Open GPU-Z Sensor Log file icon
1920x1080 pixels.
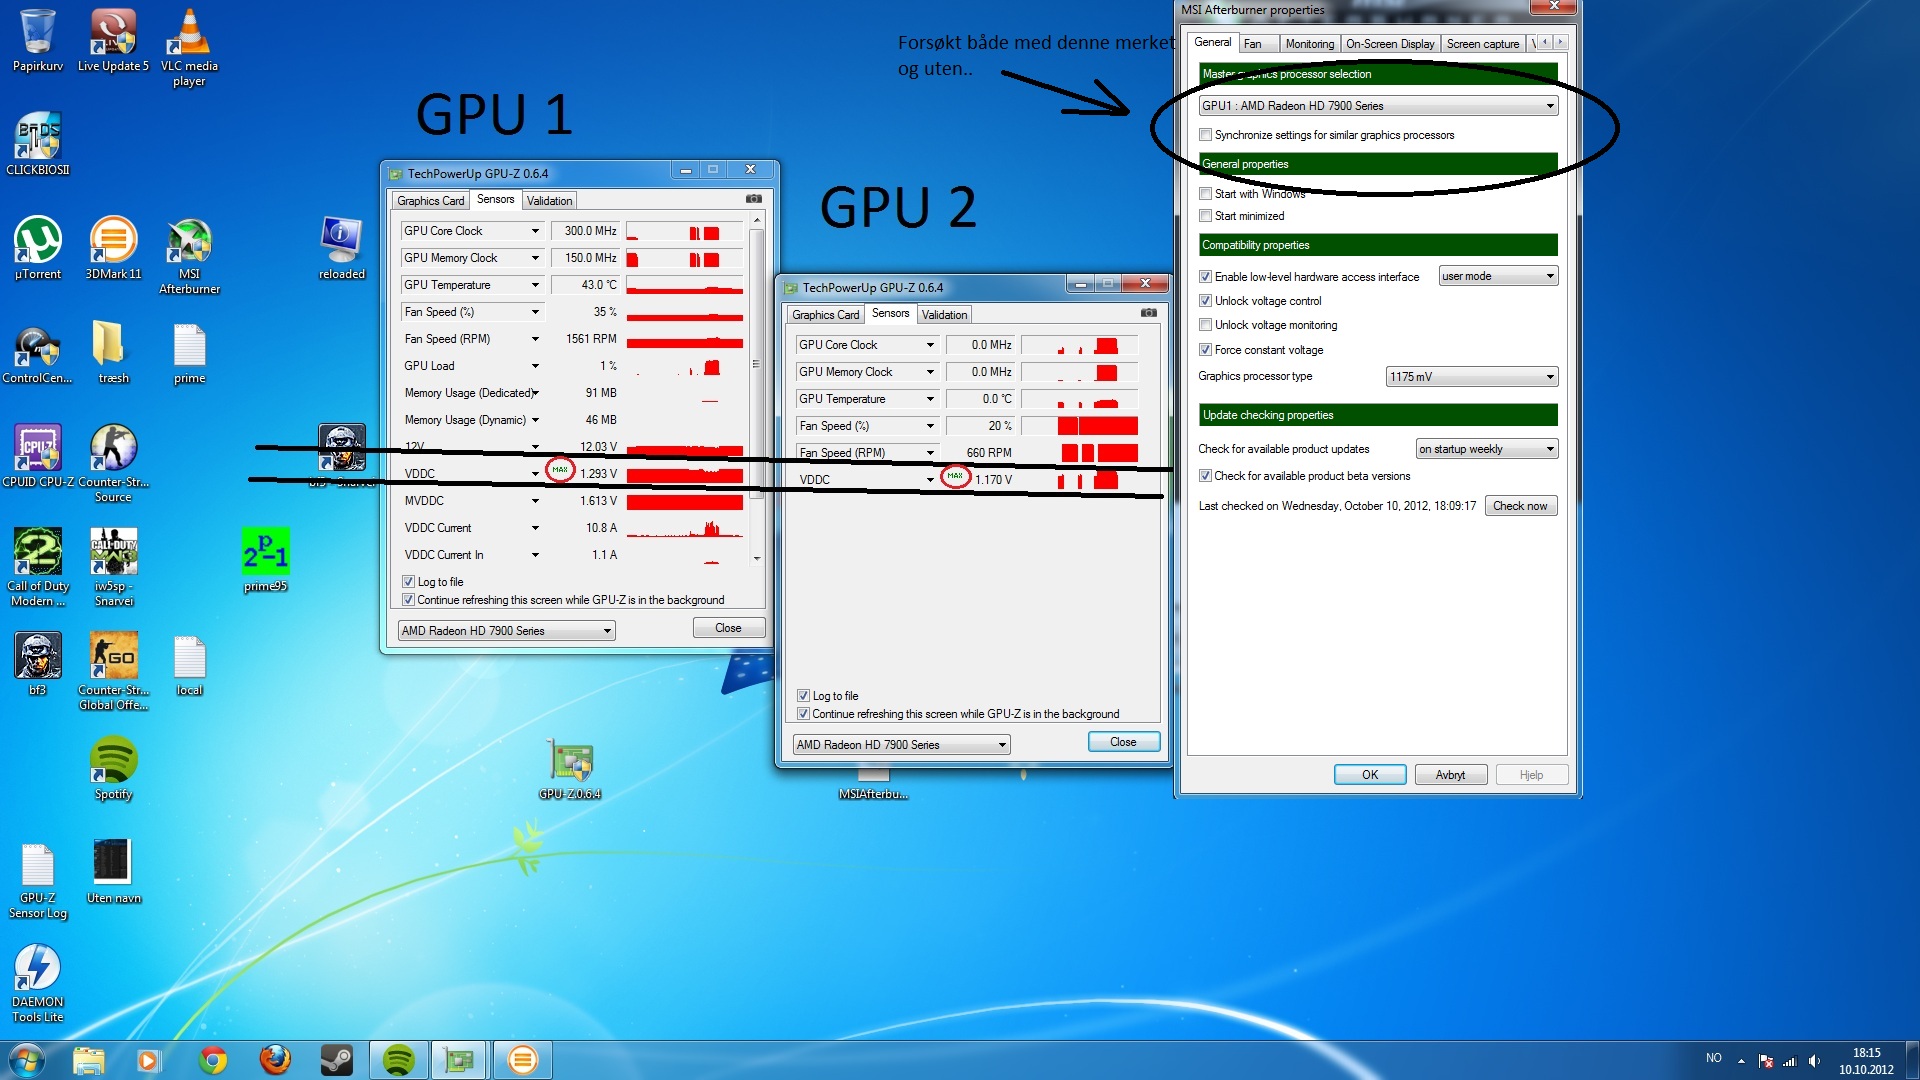(37, 879)
